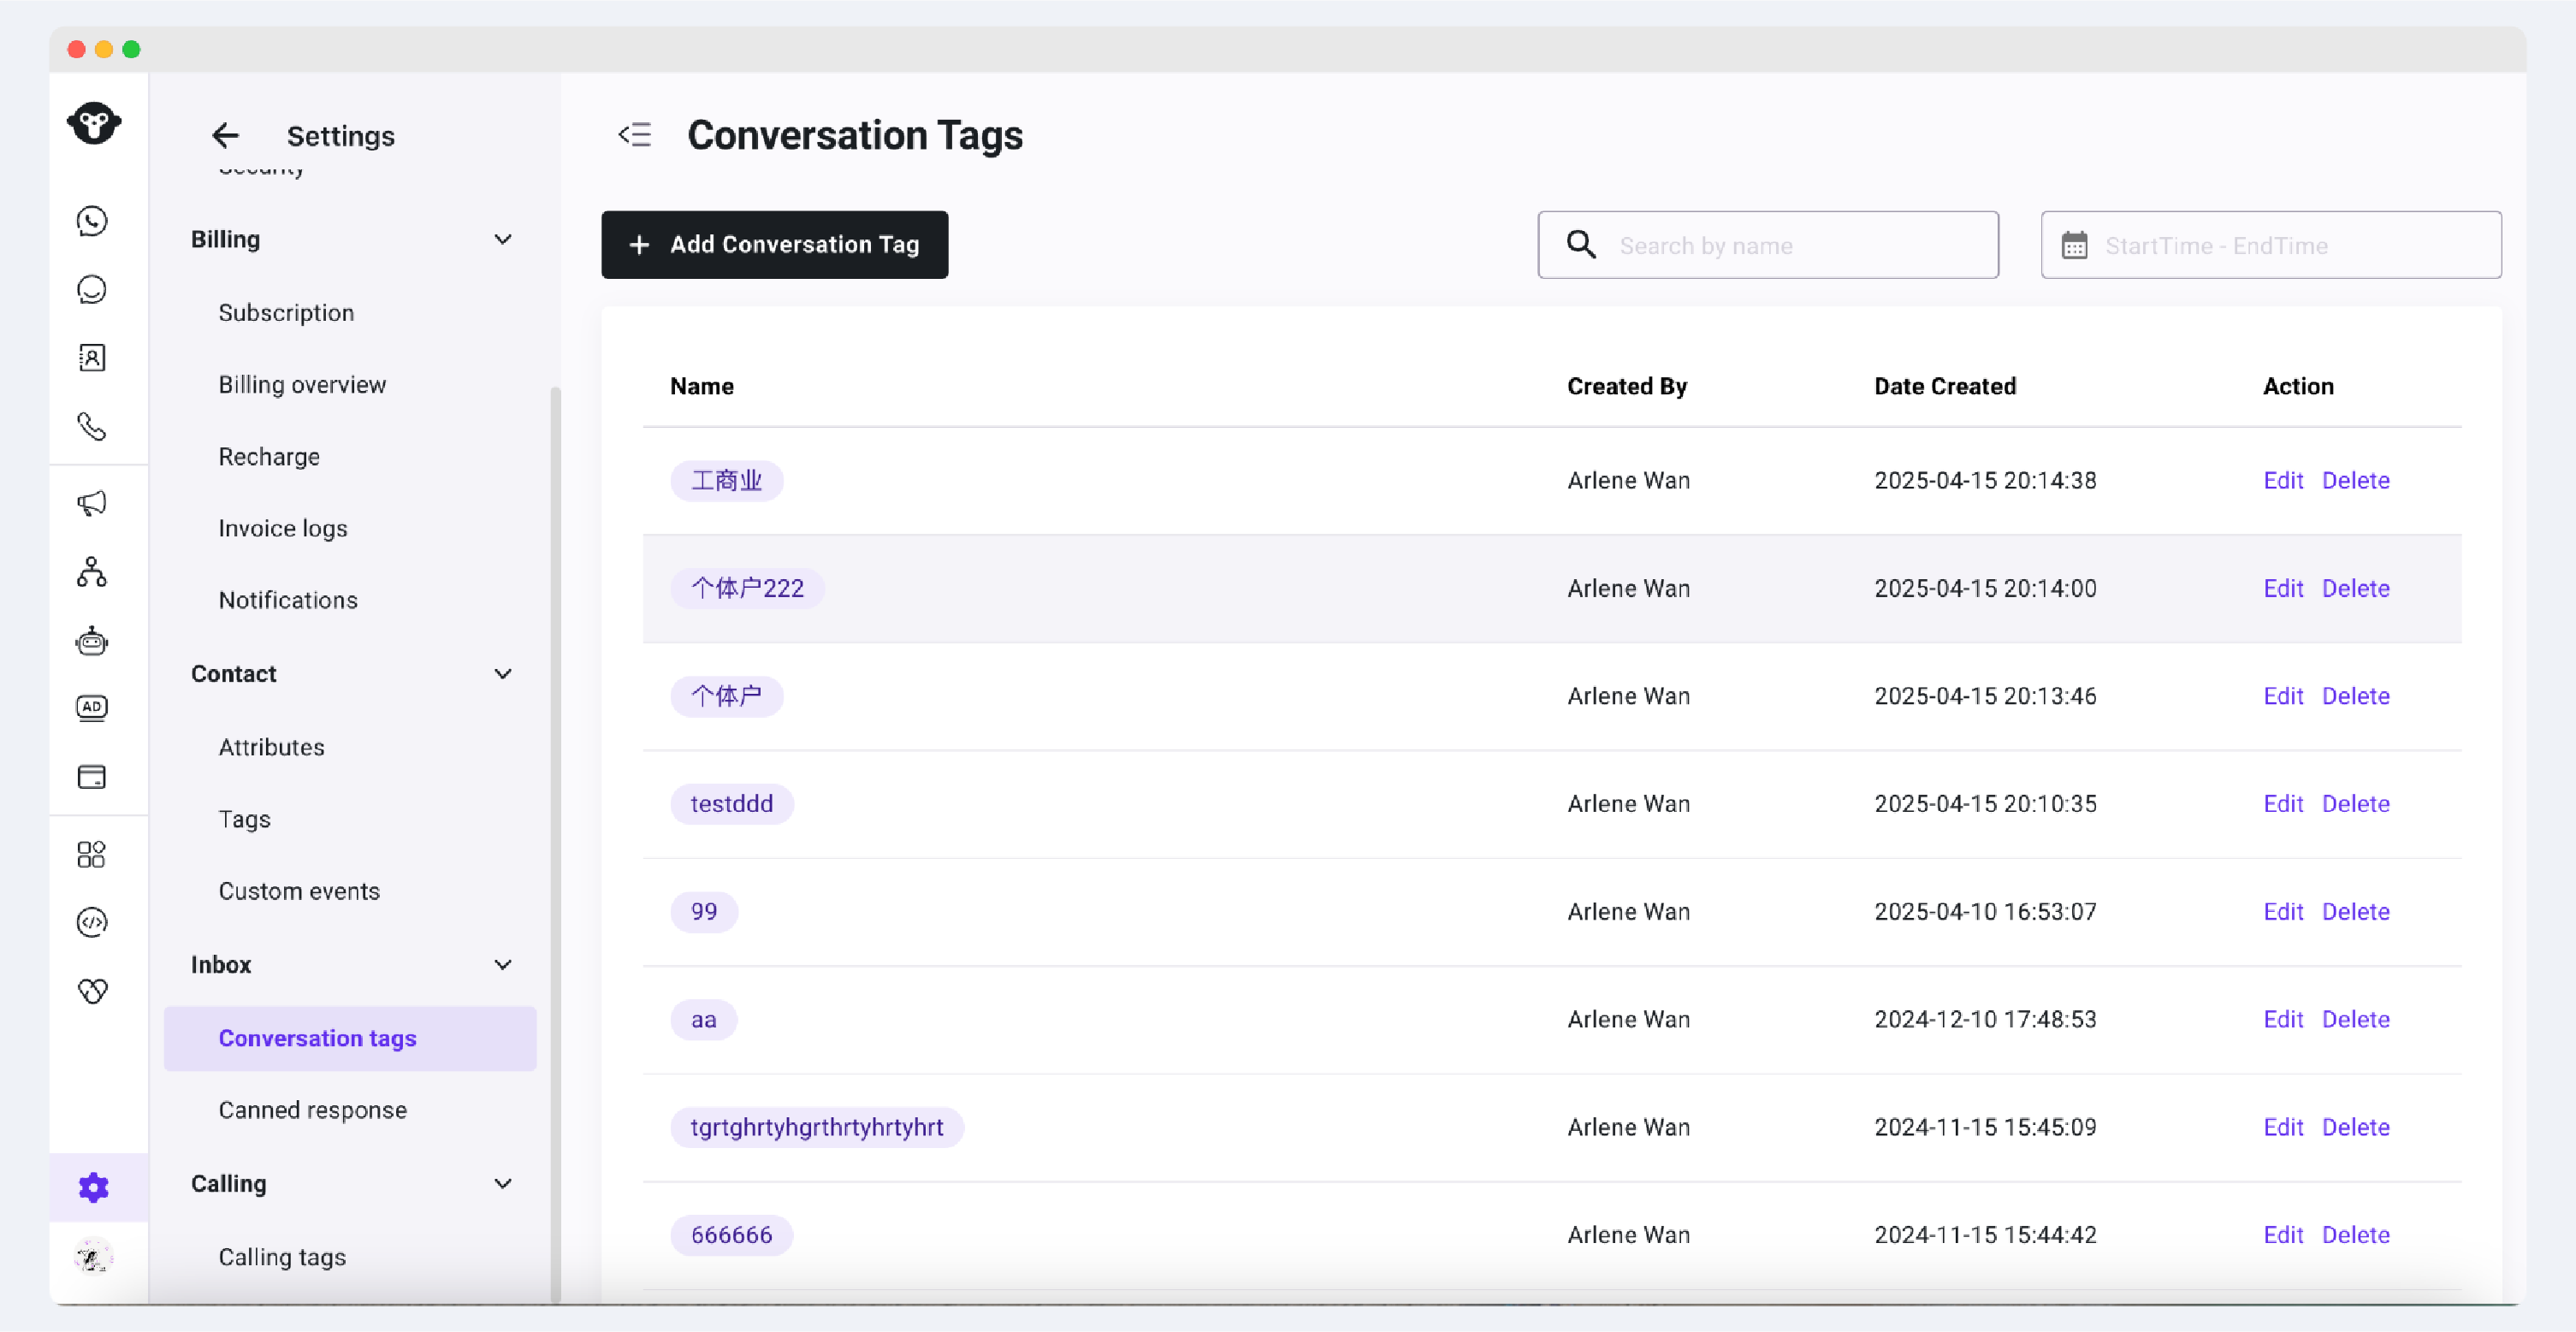This screenshot has height=1332, width=2576.
Task: Open the chatbot robot icon
Action: click(x=92, y=640)
